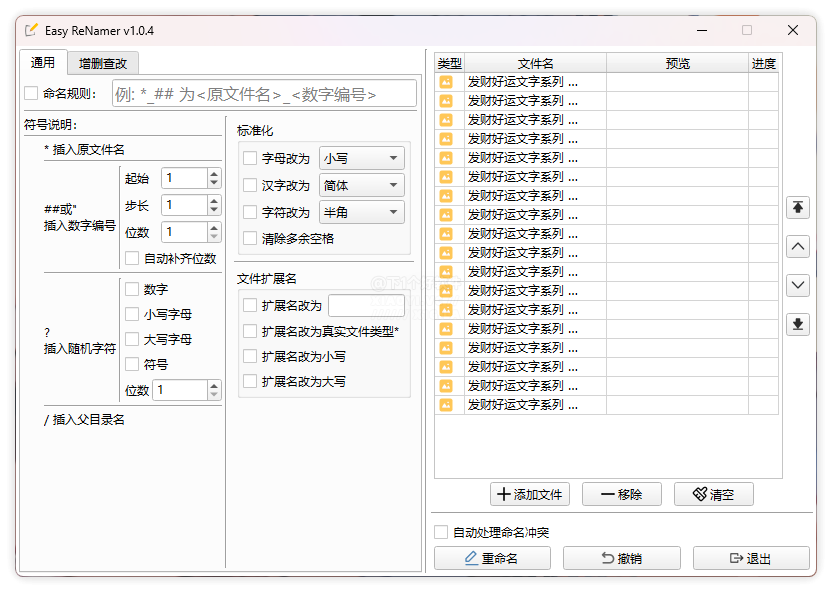
Task: Open the 简体 Chinese character dropdown
Action: point(361,185)
